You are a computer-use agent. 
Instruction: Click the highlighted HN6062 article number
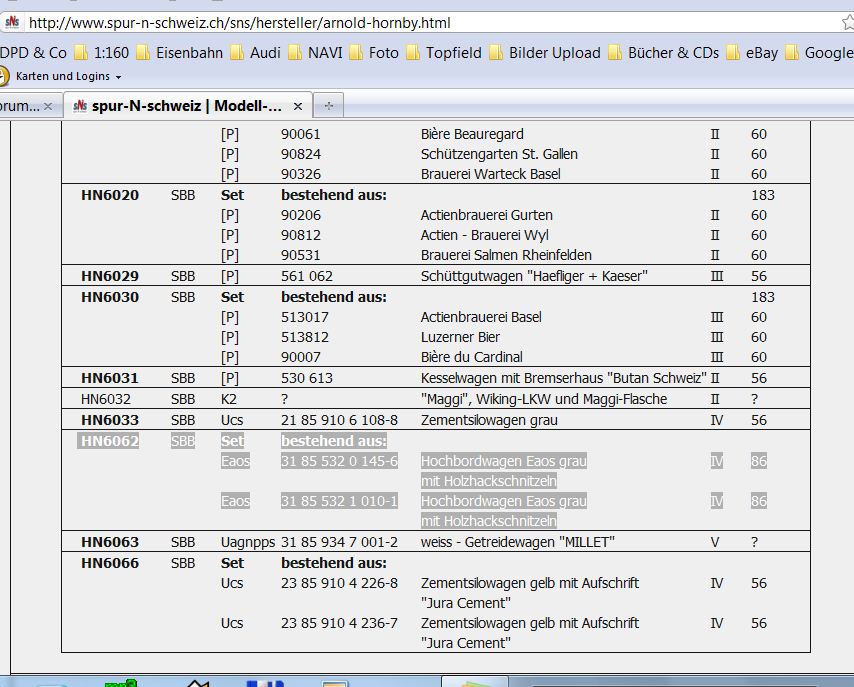(110, 441)
